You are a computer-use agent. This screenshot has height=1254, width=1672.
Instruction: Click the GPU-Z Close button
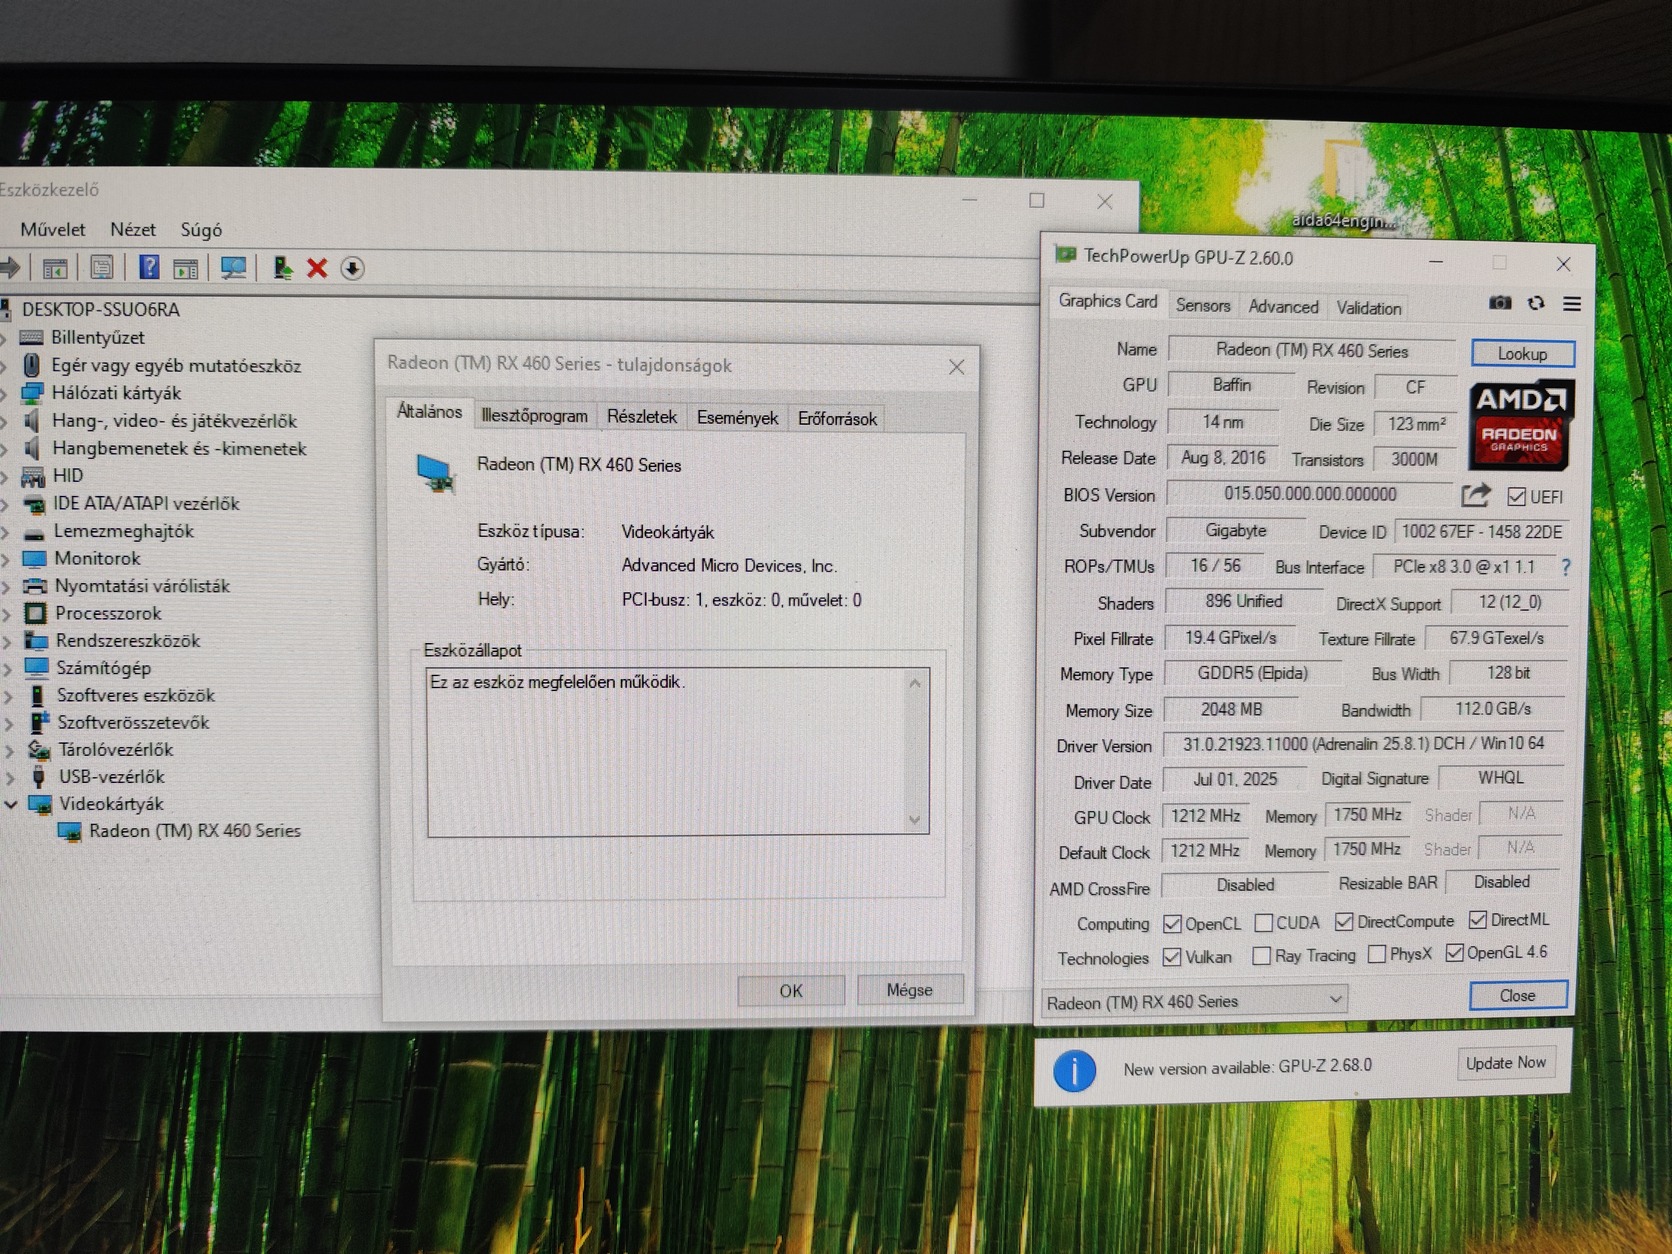(x=1517, y=995)
